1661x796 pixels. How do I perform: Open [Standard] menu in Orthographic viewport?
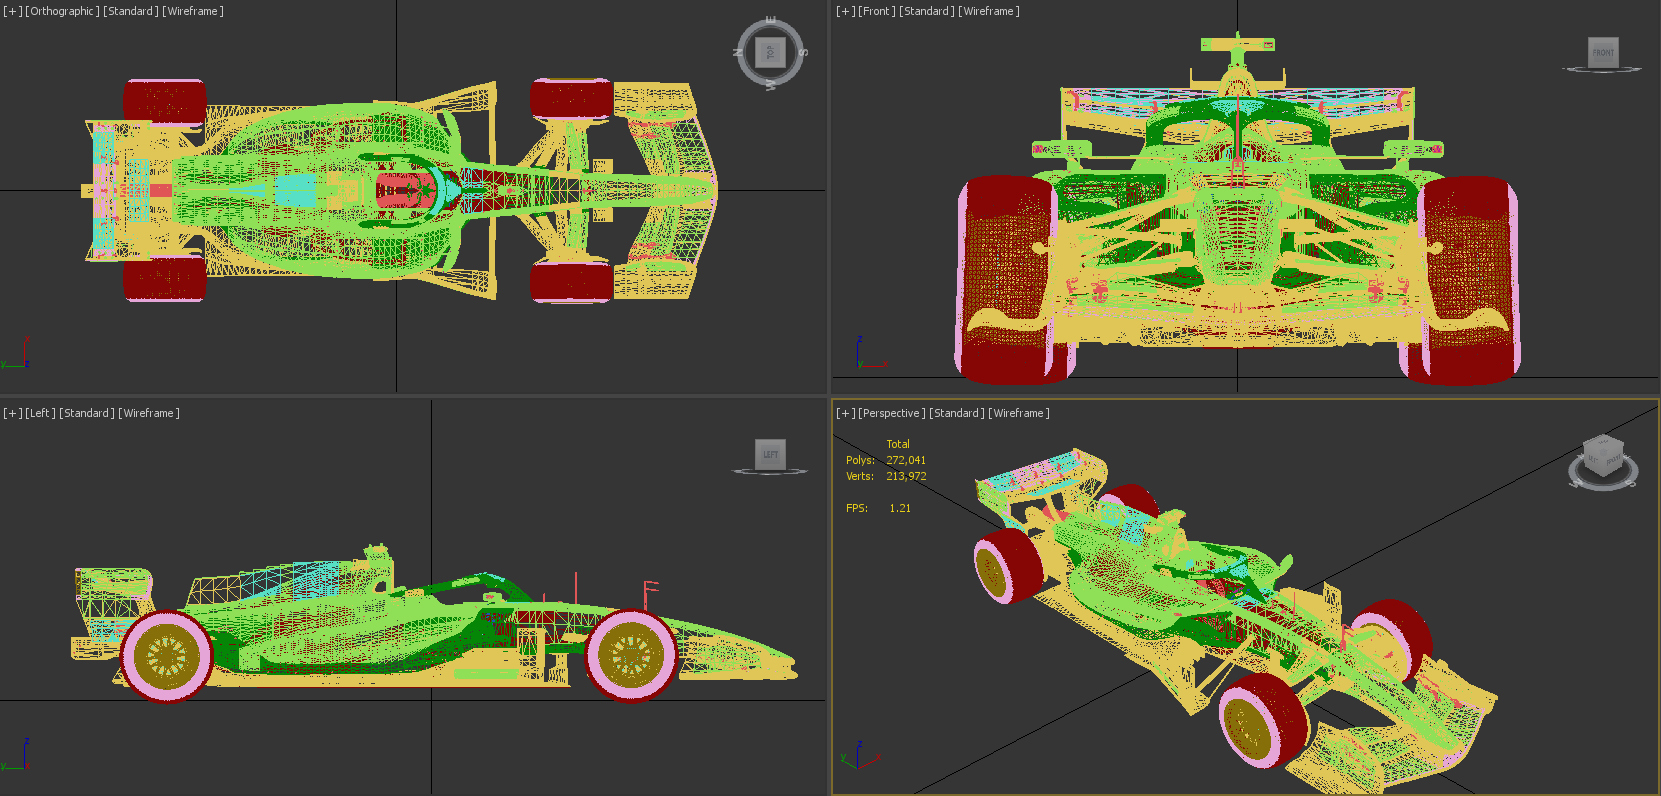pos(131,11)
